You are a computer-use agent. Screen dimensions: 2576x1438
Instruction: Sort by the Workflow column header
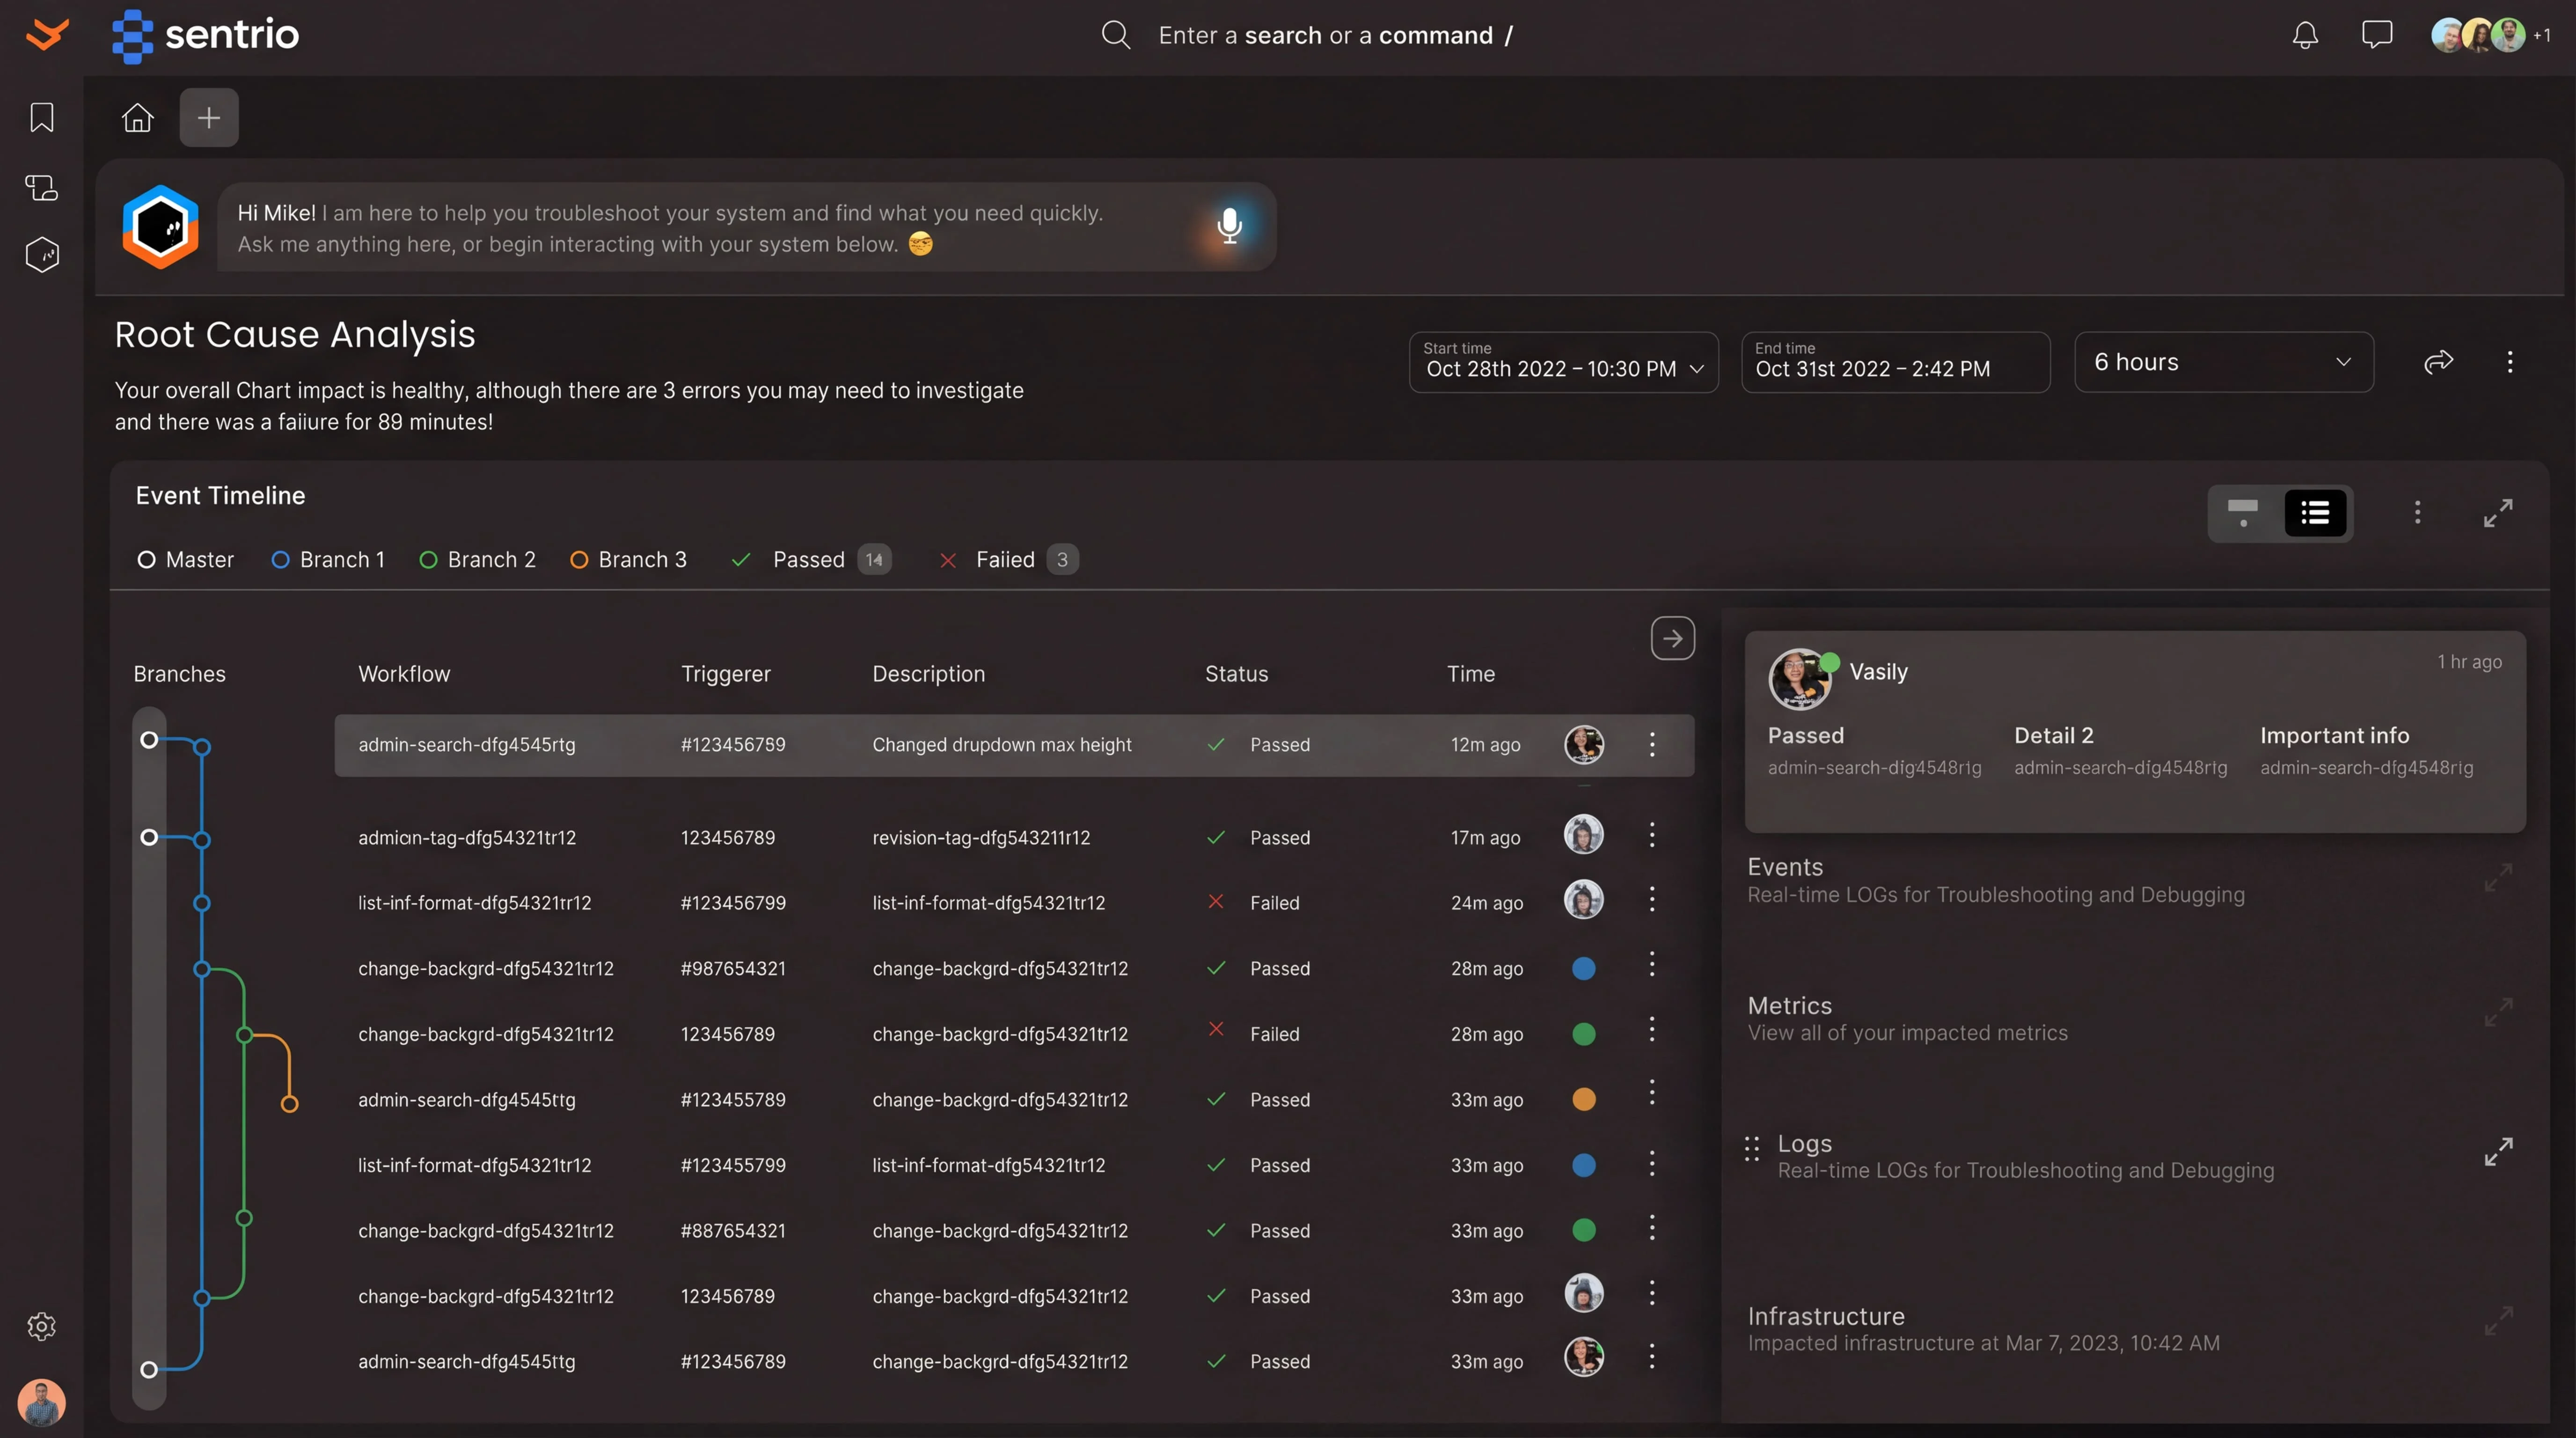coord(404,674)
